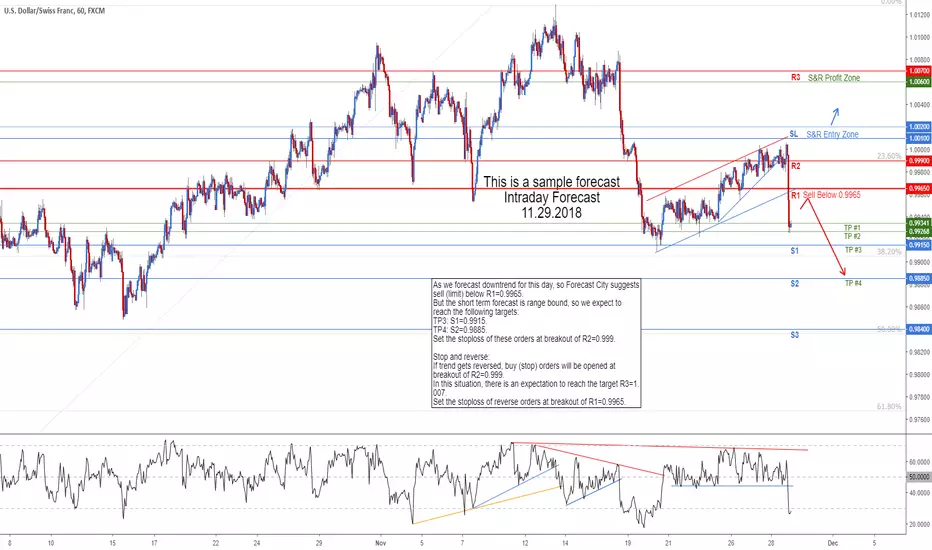The width and height of the screenshot is (932, 550).
Task: Select the TP #4 target label
Action: 853,283
